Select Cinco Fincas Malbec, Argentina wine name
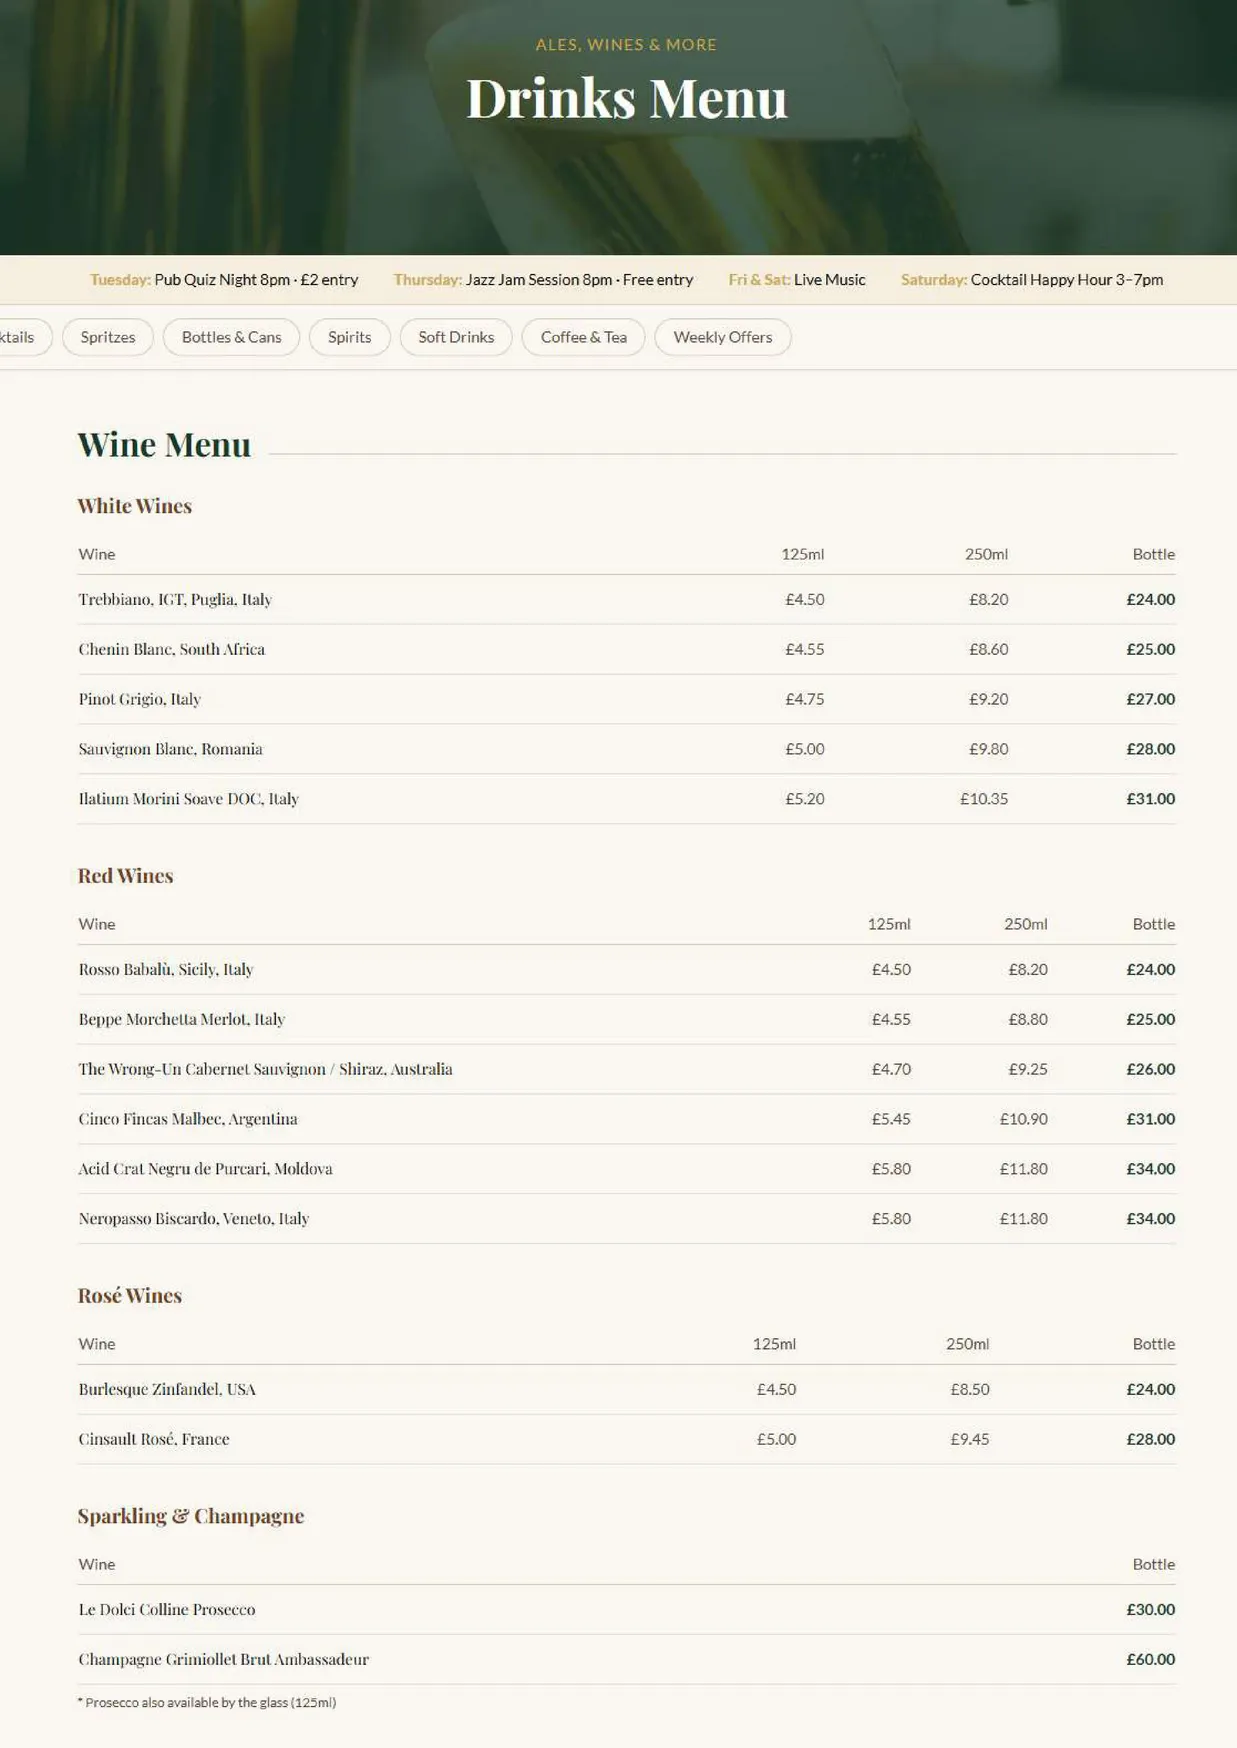The width and height of the screenshot is (1237, 1748). pos(188,1120)
